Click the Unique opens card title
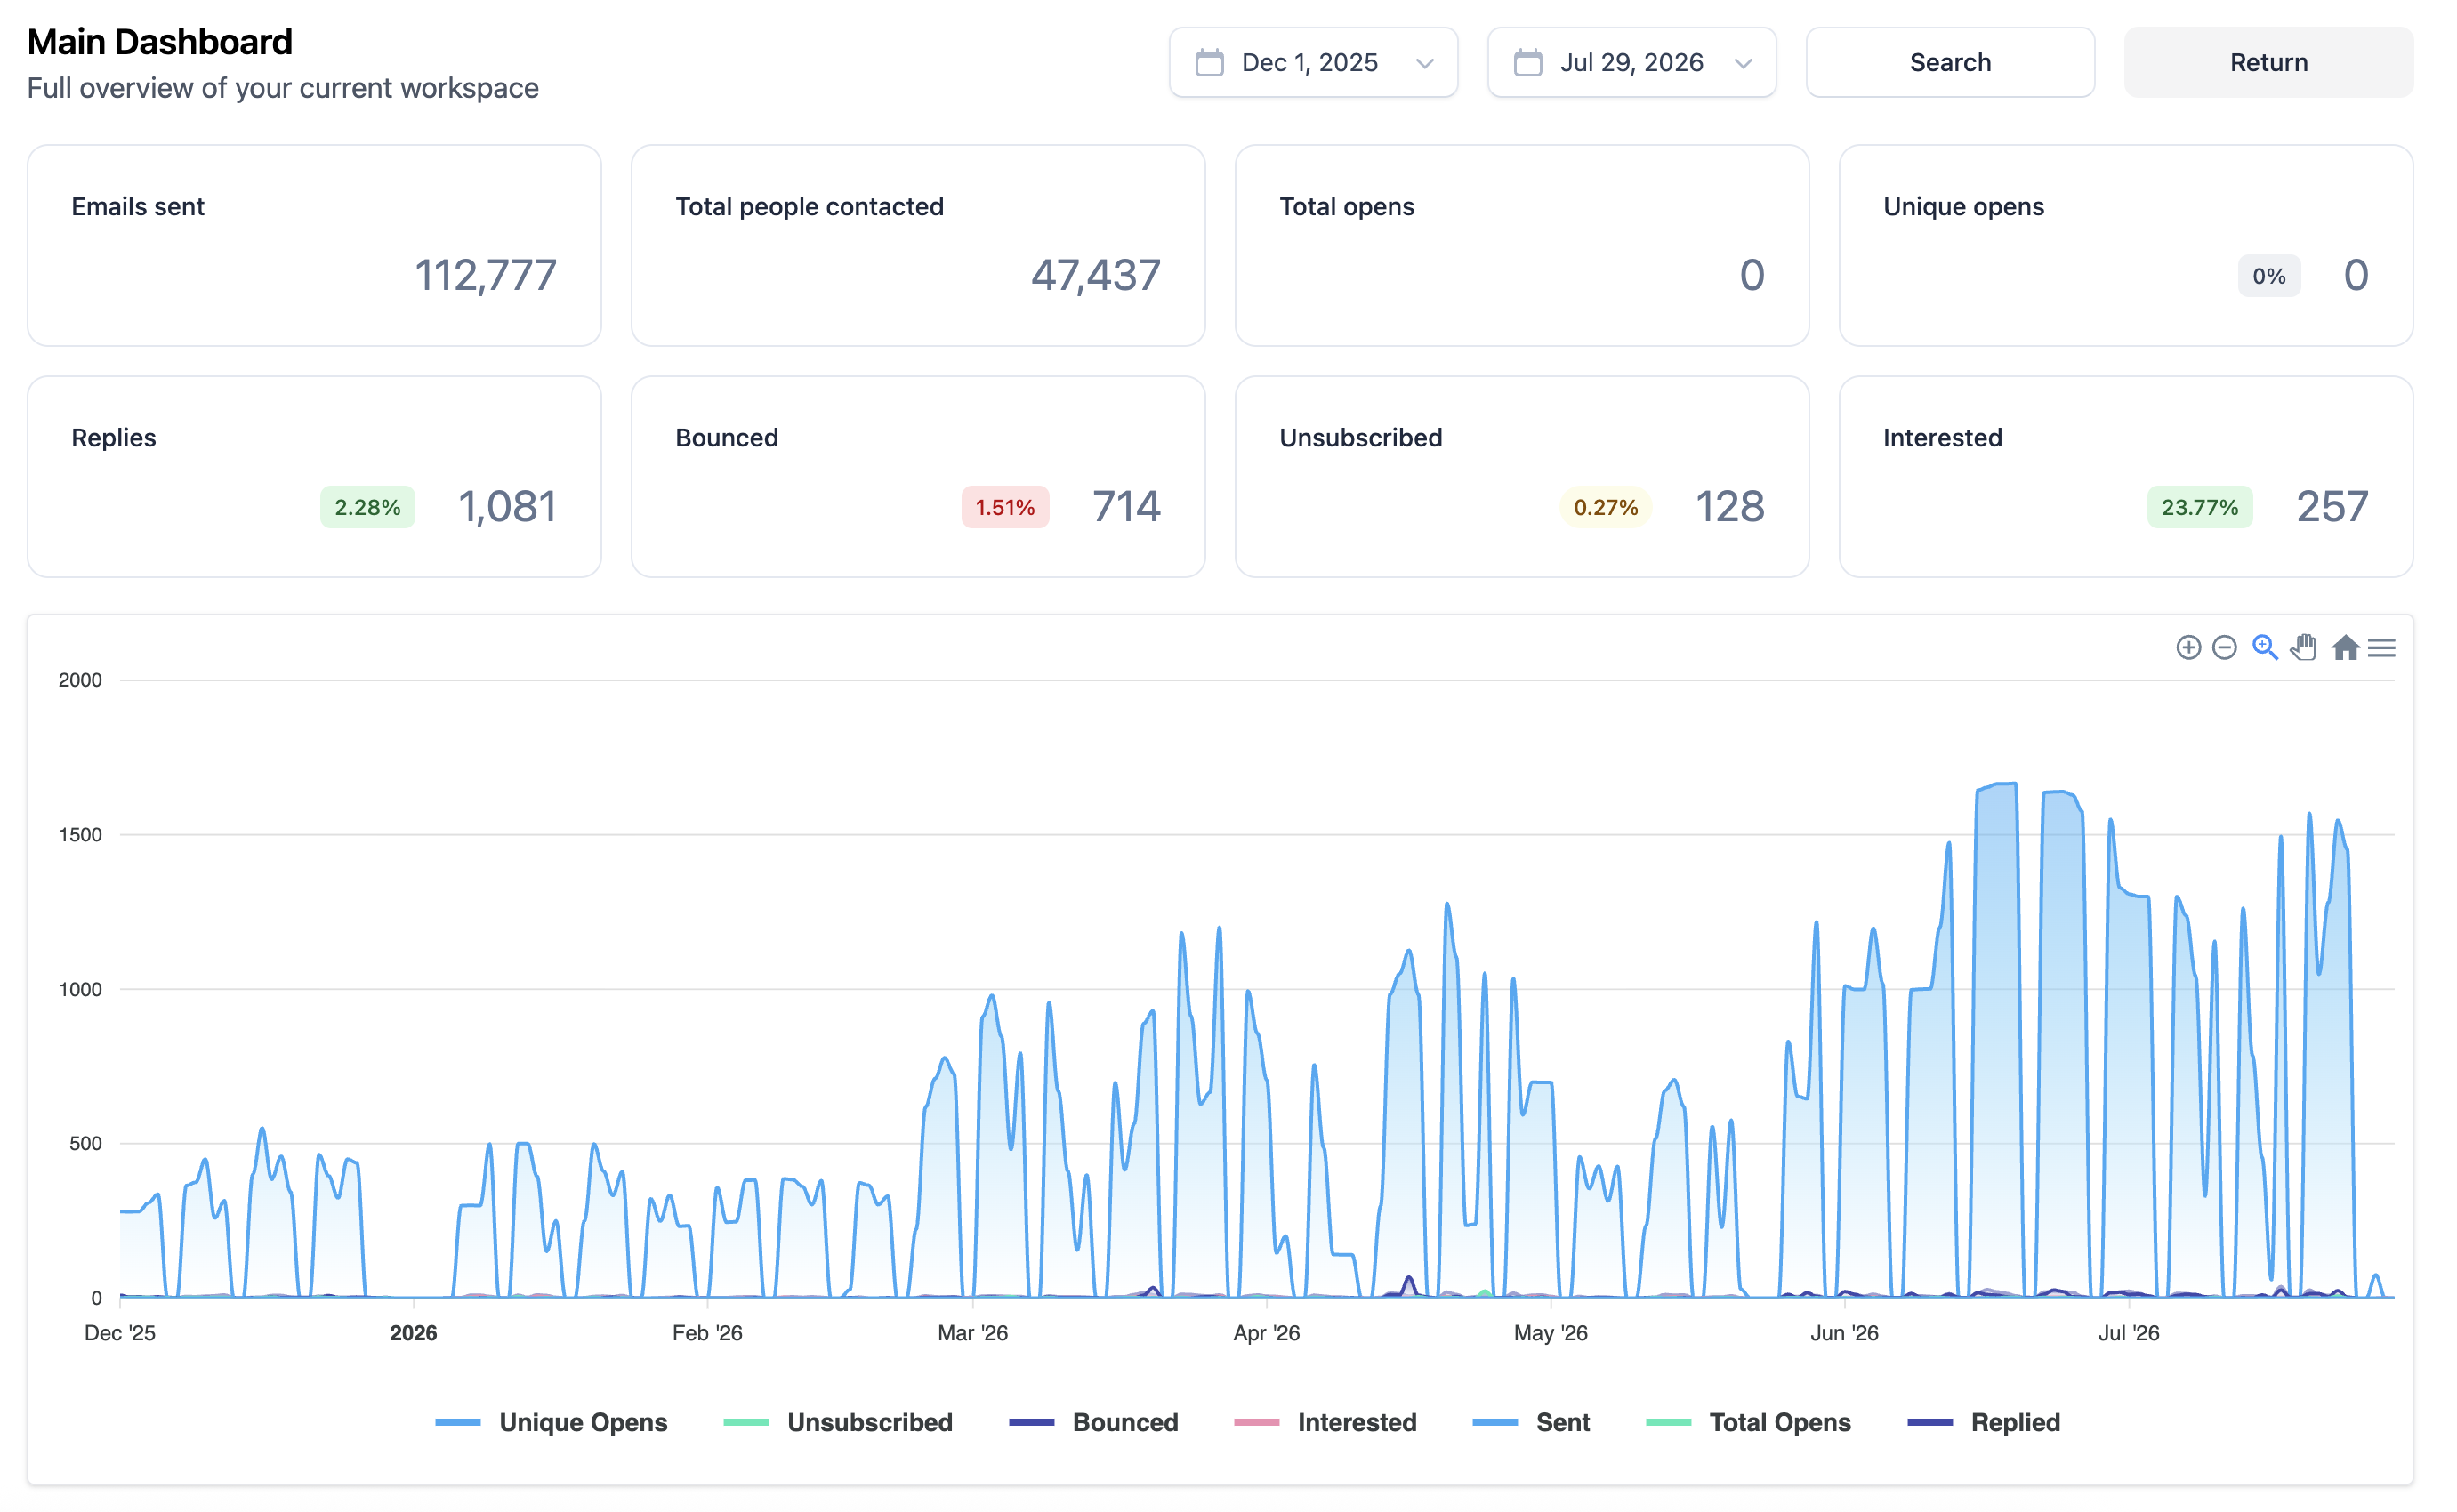This screenshot has height=1512, width=2457. (1963, 207)
